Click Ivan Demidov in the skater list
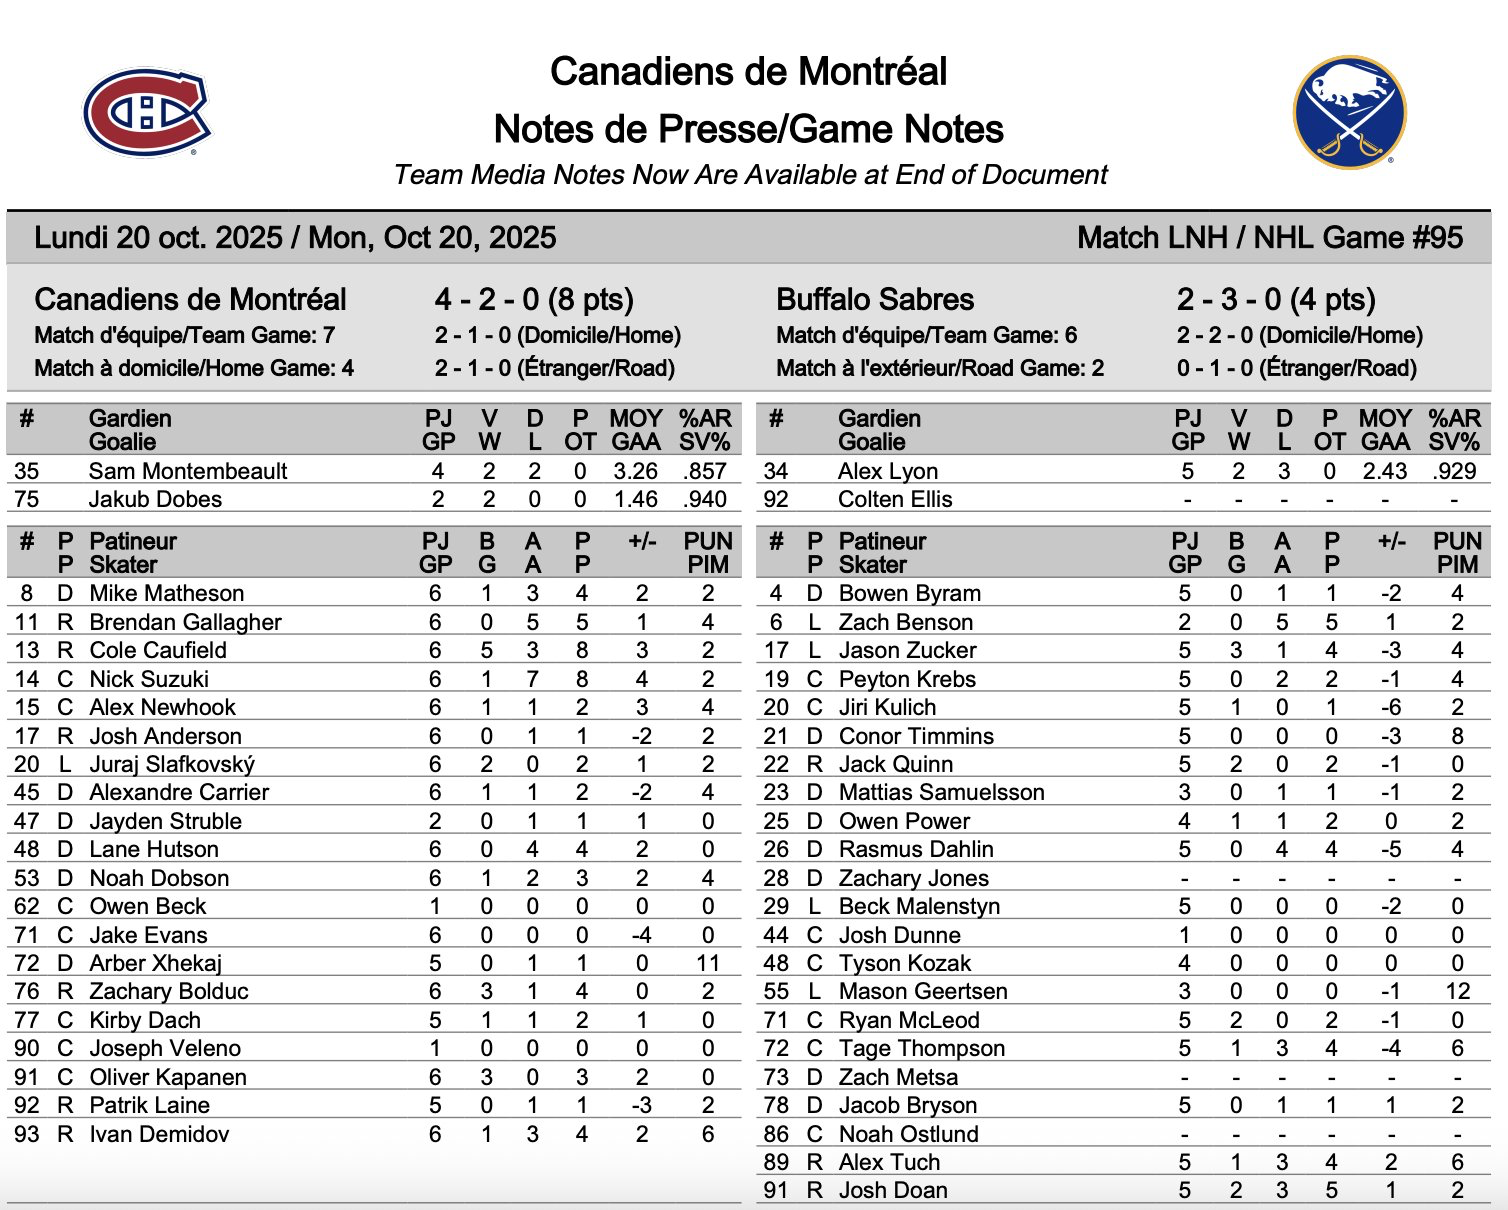This screenshot has width=1508, height=1210. (159, 1134)
